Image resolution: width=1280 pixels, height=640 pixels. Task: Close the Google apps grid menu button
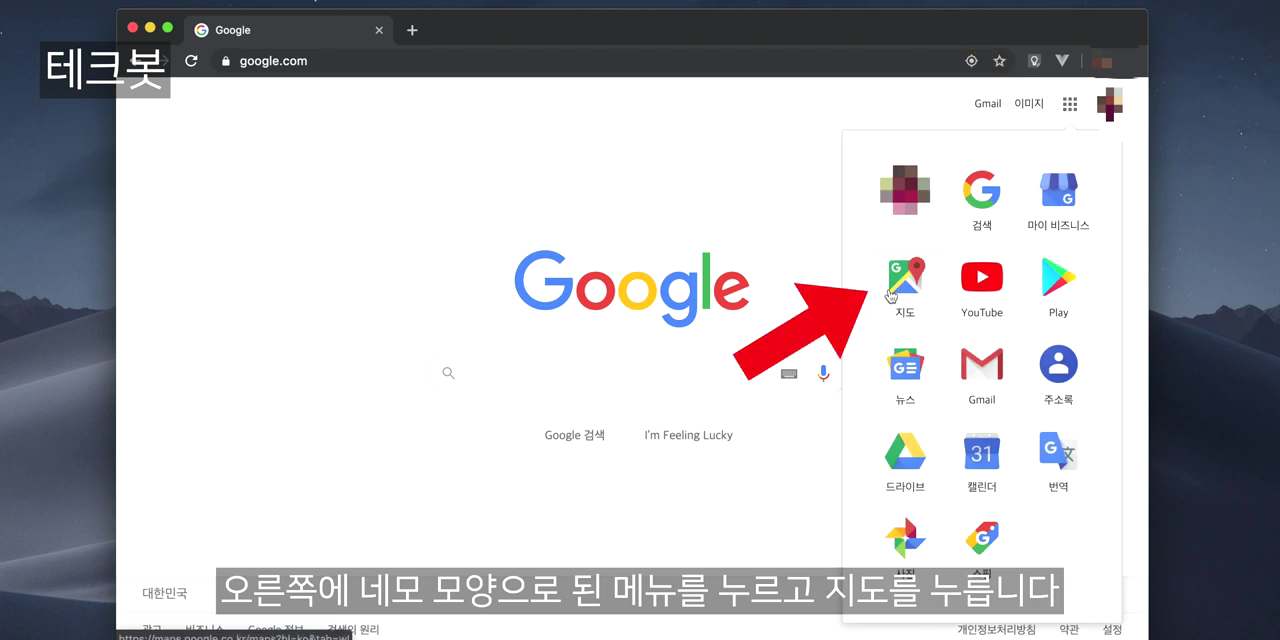(1070, 104)
